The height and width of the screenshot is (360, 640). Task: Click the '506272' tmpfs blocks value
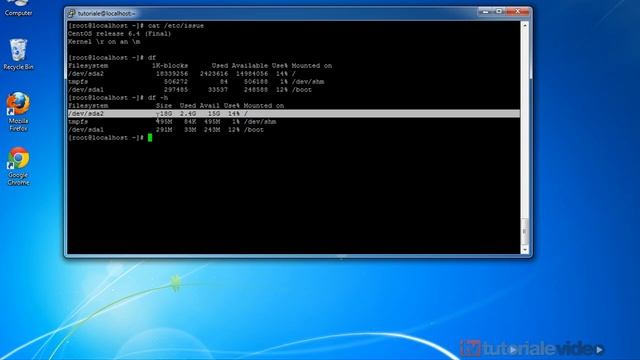[176, 82]
